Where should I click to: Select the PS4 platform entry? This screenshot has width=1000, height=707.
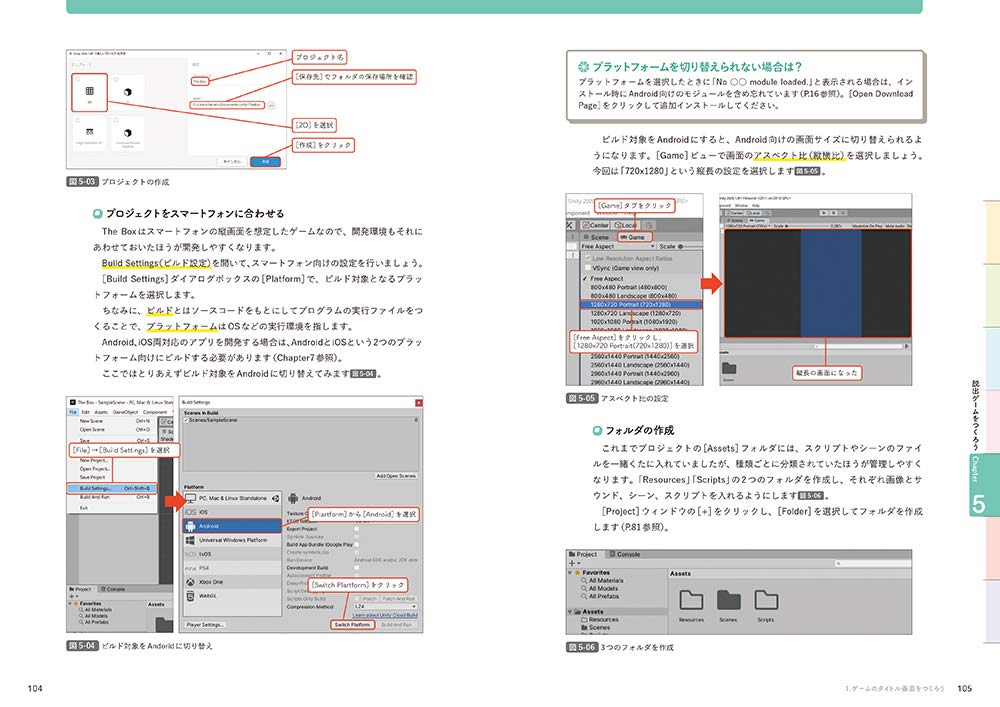232,568
